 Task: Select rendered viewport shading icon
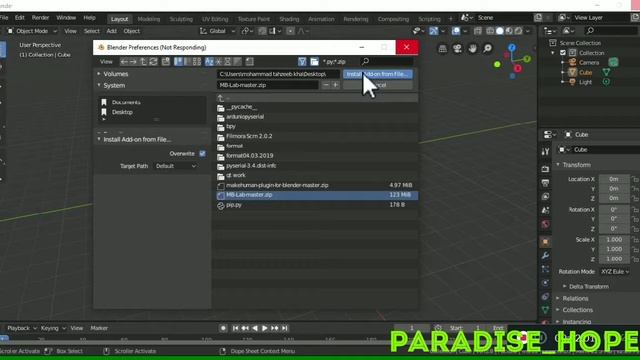pos(518,31)
